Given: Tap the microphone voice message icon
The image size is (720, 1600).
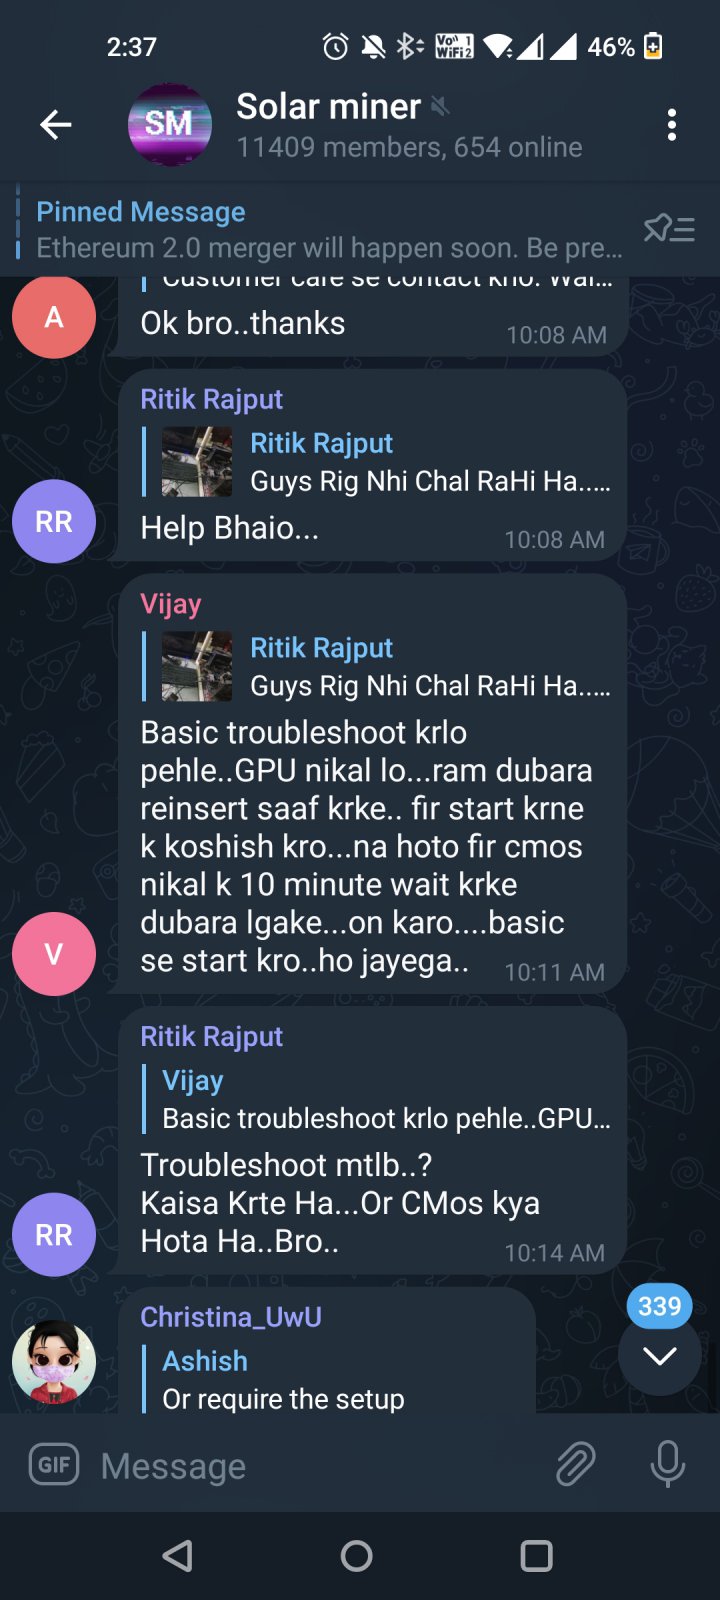Looking at the screenshot, I should pos(667,1465).
